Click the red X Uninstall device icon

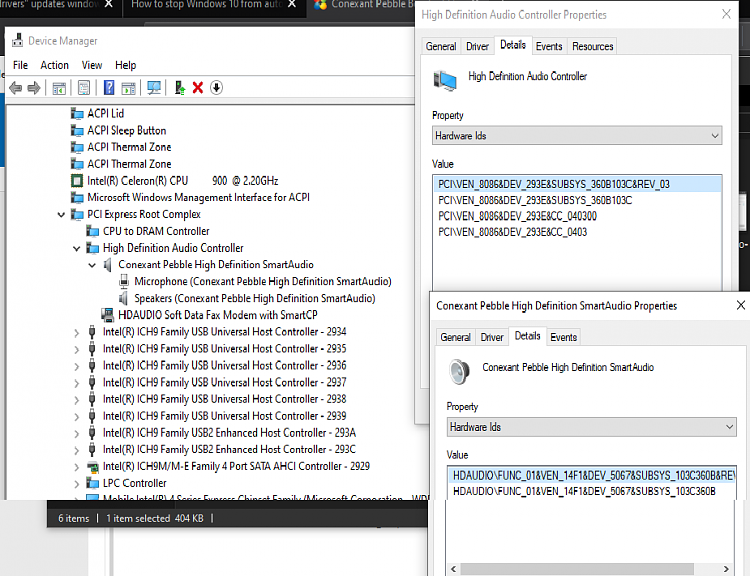click(198, 88)
